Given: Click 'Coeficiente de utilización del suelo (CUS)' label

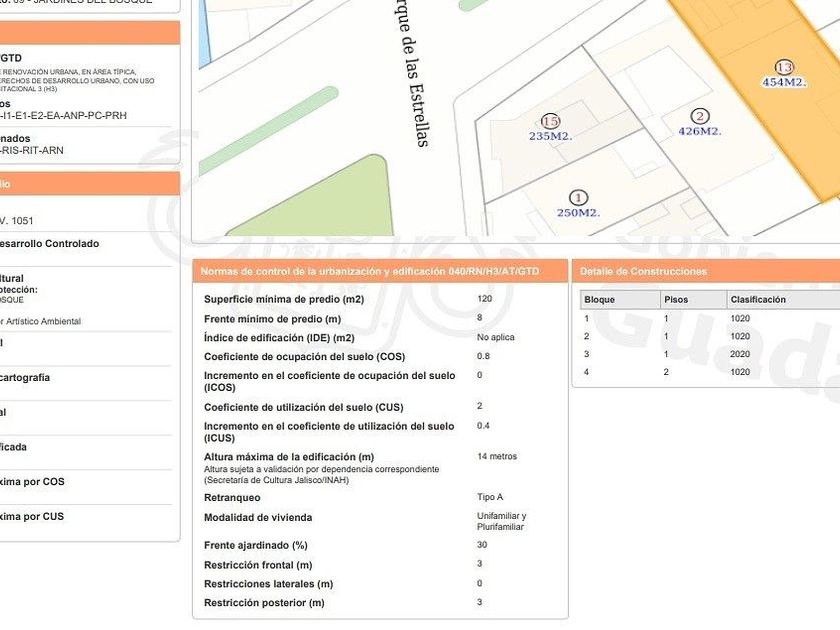Looking at the screenshot, I should point(303,407).
